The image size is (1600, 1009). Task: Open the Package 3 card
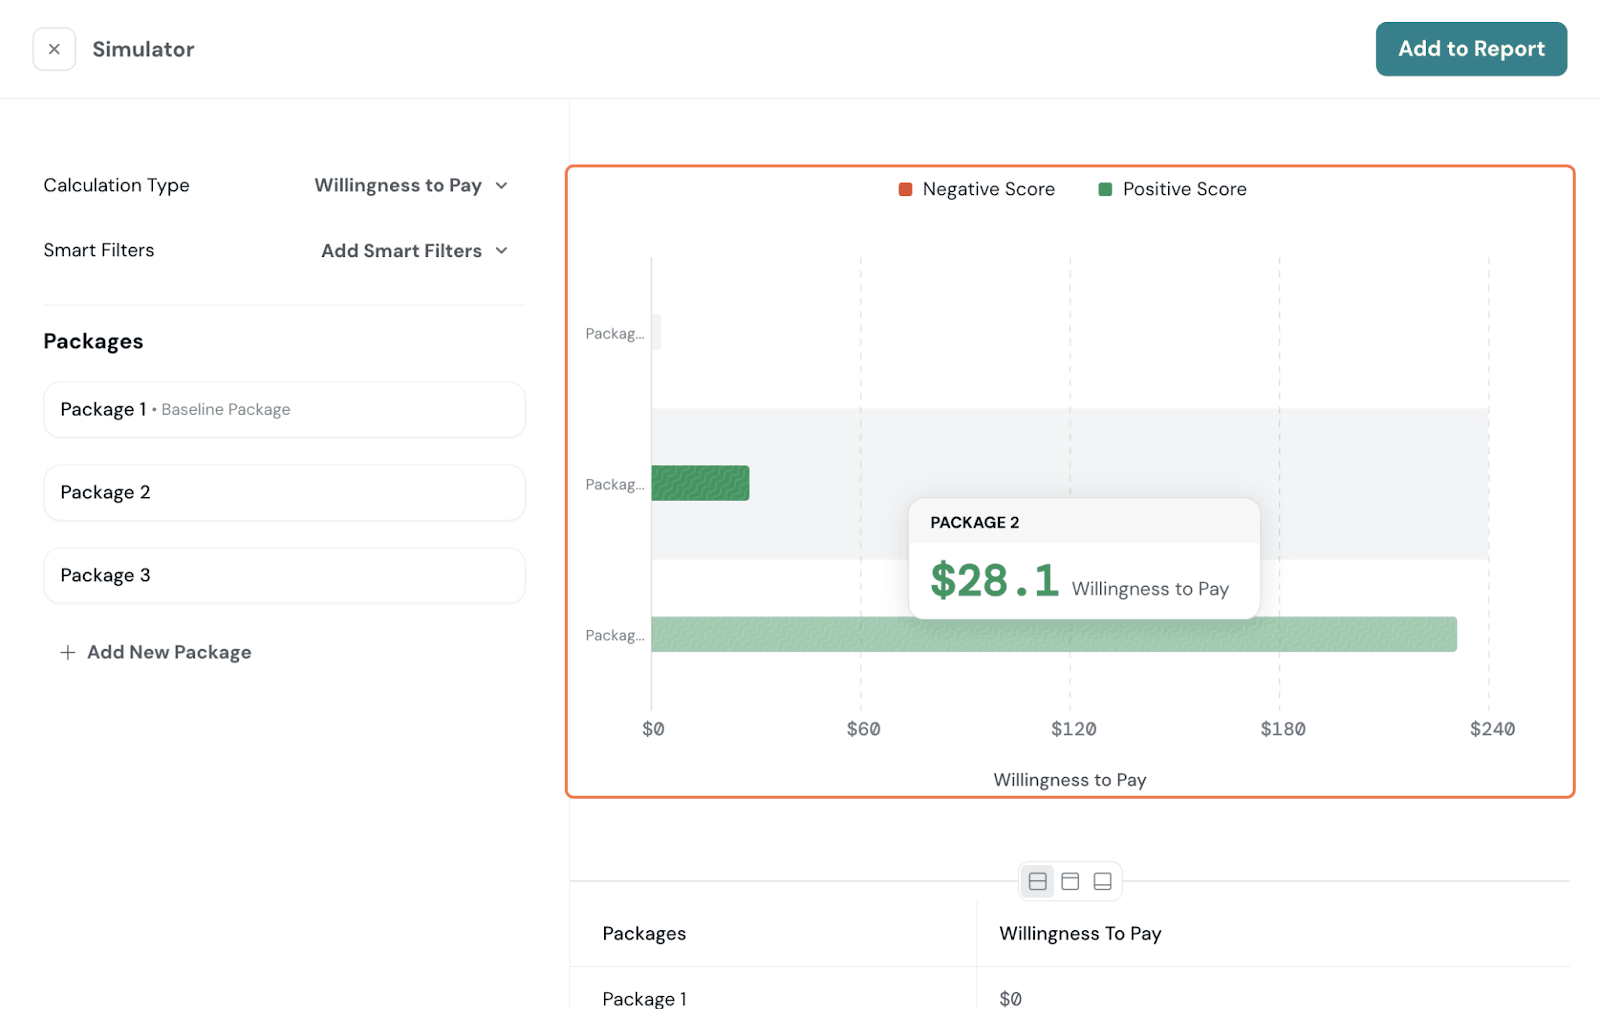coord(284,576)
